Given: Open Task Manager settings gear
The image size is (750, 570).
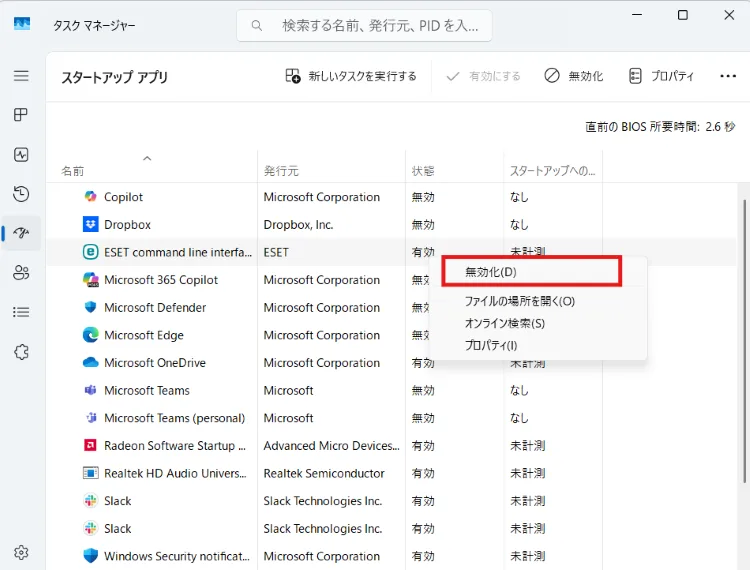Looking at the screenshot, I should 21,552.
